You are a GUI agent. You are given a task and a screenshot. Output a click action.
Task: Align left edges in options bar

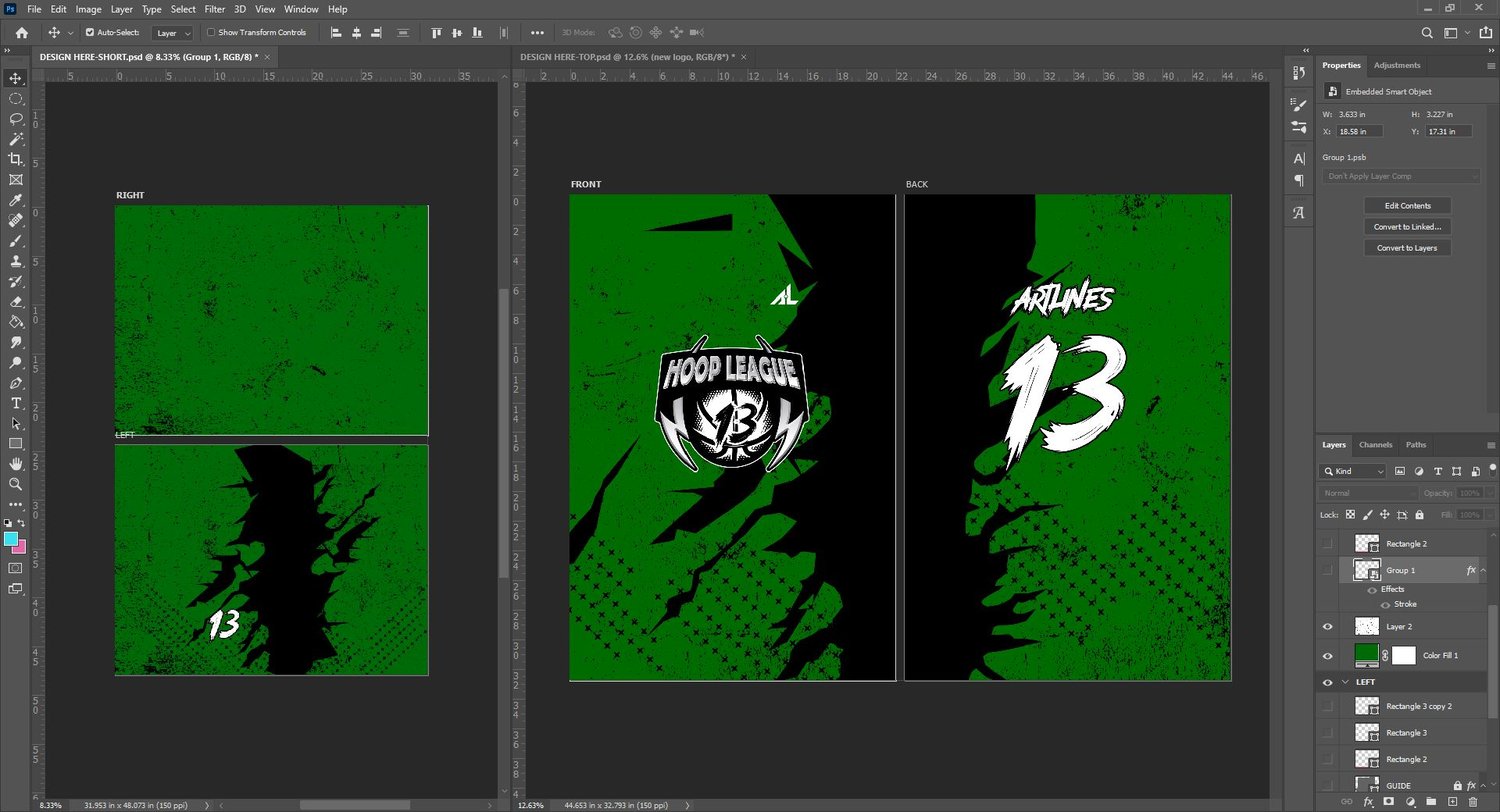tap(335, 33)
